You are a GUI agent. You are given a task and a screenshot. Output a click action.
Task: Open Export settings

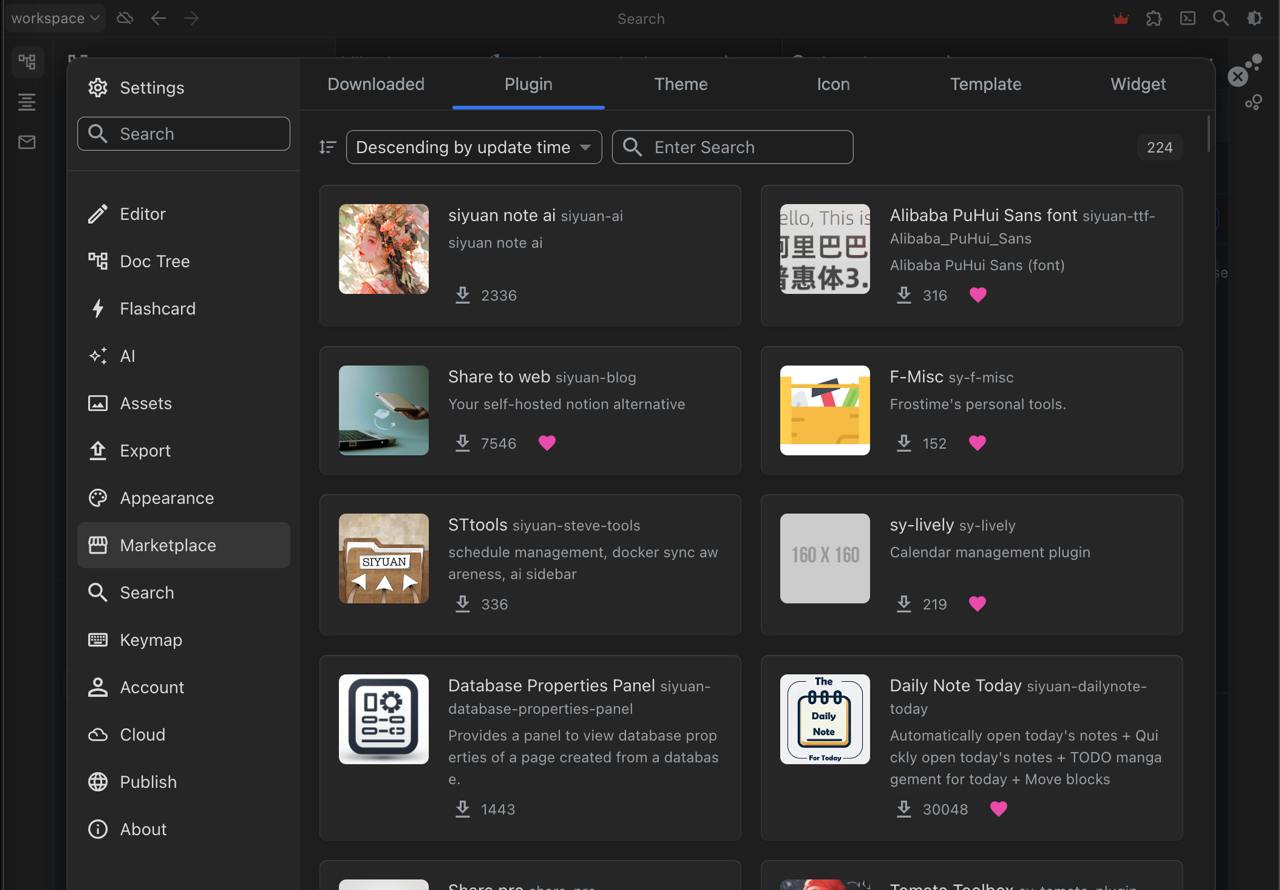point(184,450)
